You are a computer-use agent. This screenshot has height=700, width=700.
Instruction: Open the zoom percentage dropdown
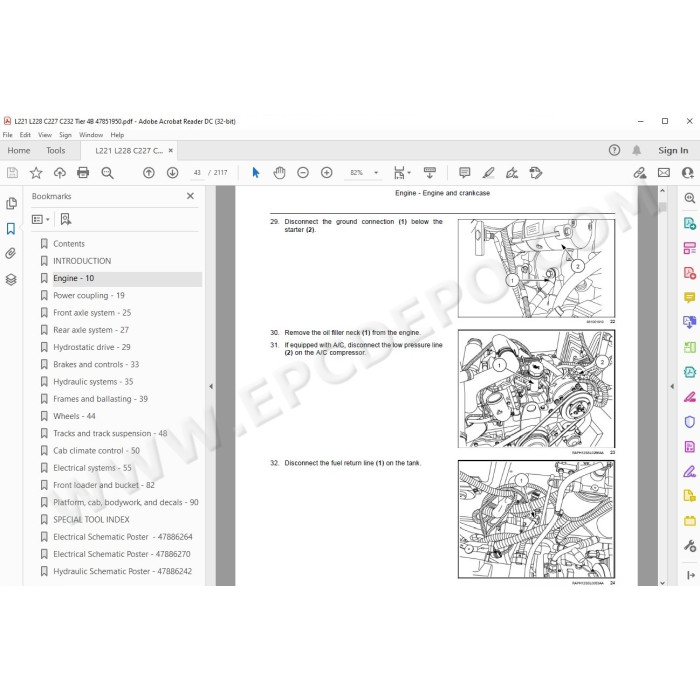(x=376, y=173)
